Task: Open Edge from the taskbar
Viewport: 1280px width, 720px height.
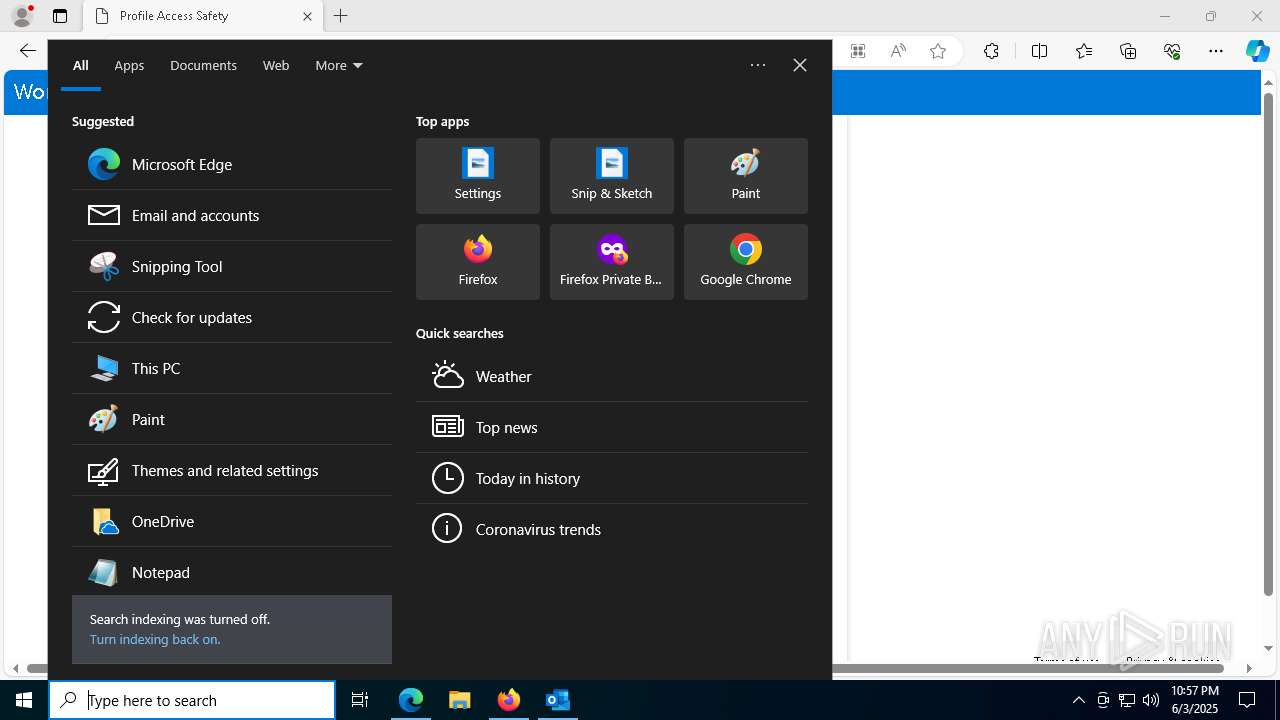Action: 411,700
